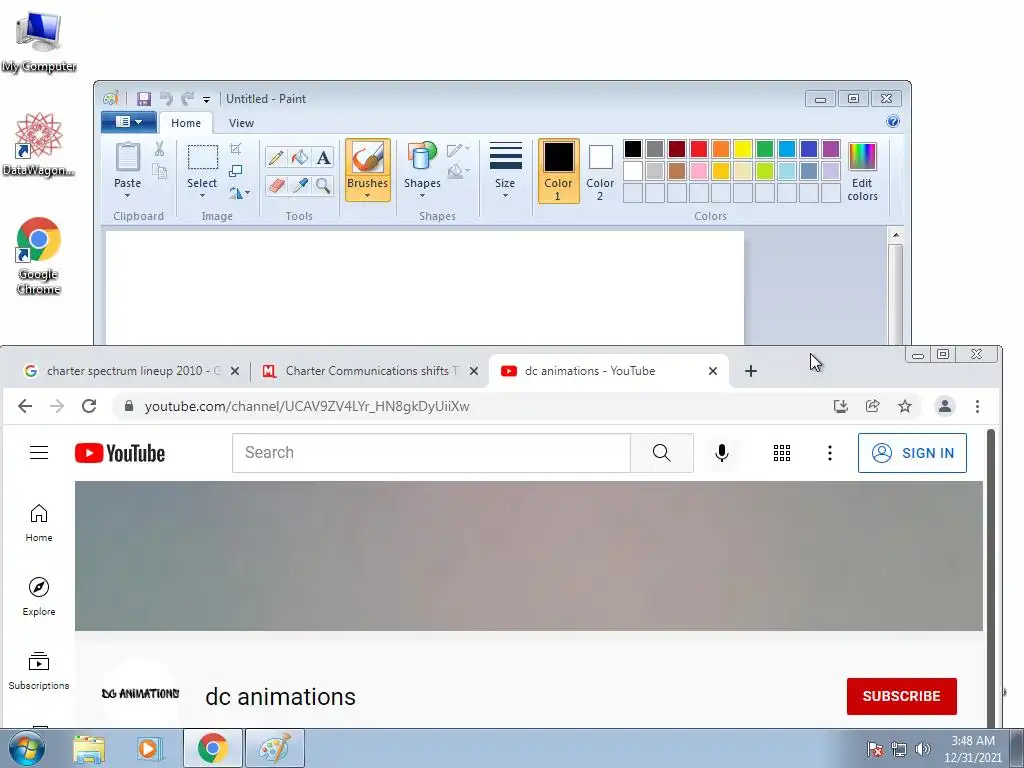Open Chrome three-dot menu
Image resolution: width=1024 pixels, height=768 pixels.
[x=977, y=406]
